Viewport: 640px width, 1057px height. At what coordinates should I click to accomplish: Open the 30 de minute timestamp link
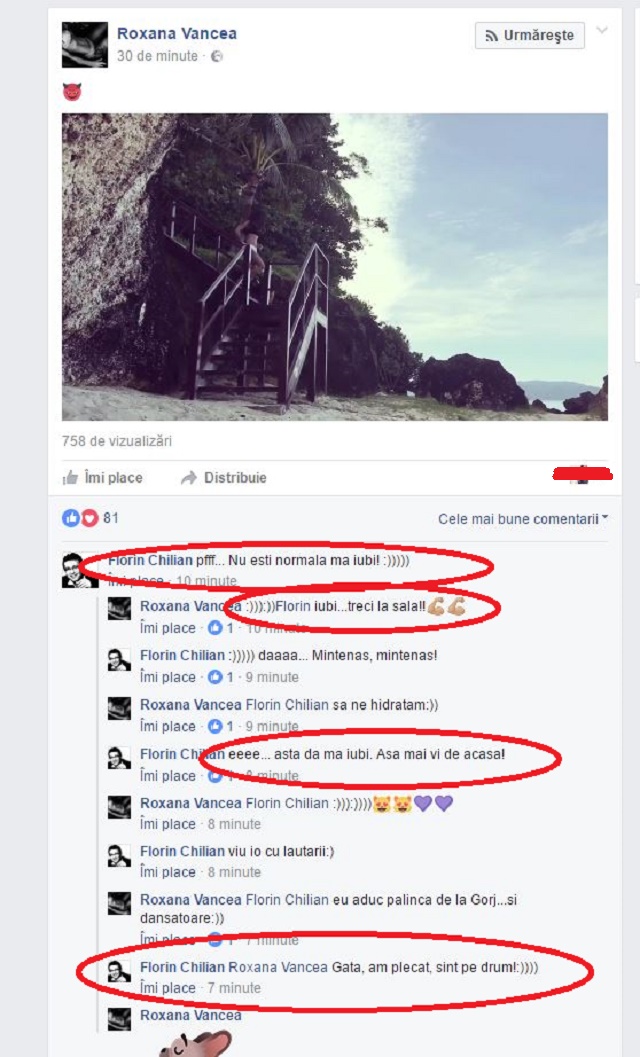coord(157,57)
